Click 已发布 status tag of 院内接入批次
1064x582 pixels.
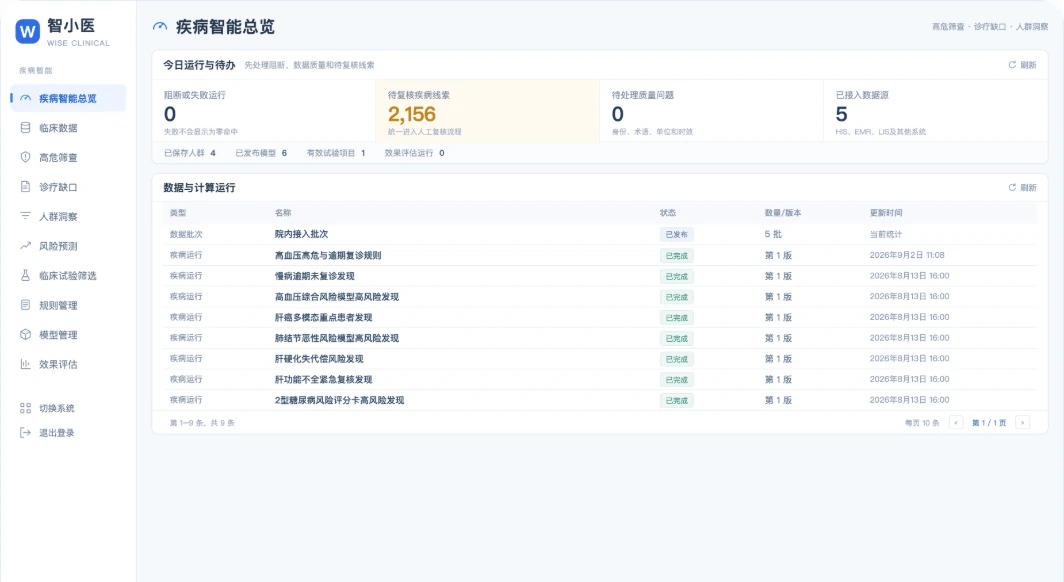[x=677, y=235]
